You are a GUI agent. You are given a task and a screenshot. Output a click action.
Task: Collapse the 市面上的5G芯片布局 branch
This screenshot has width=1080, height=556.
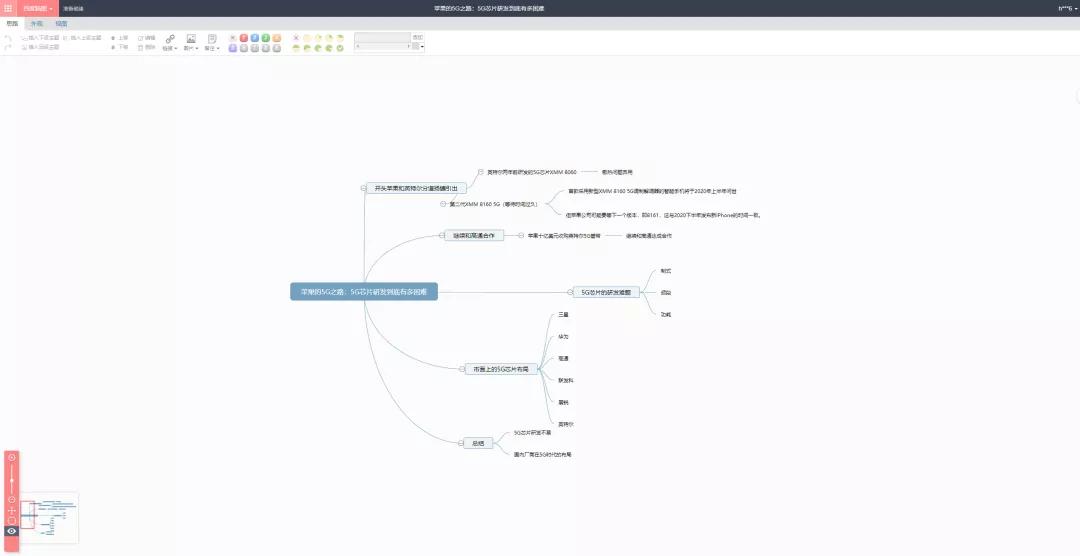[x=462, y=369]
